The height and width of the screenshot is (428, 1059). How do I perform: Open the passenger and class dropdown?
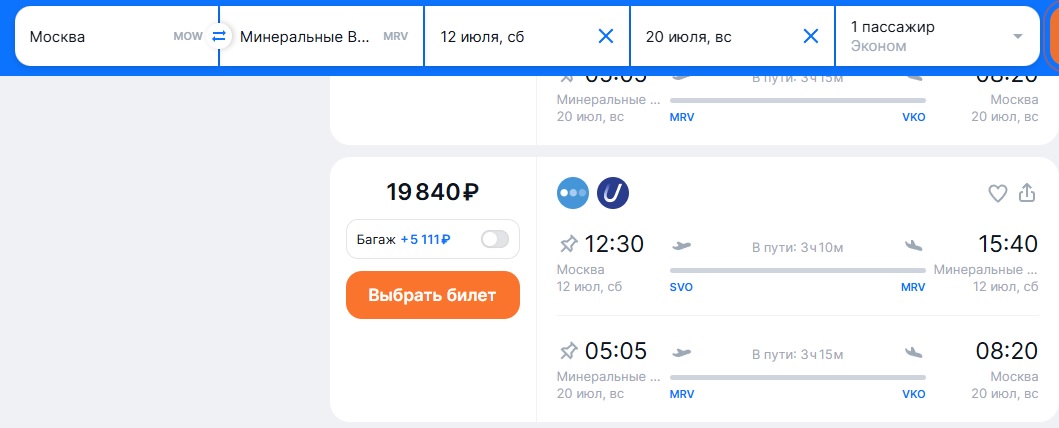point(936,37)
